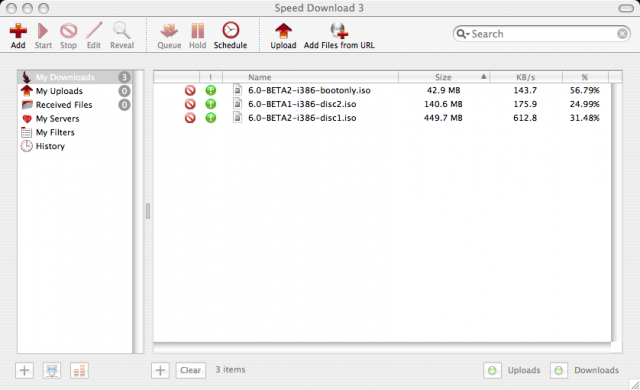
Task: Click the Size column sort arrow
Action: tap(484, 76)
